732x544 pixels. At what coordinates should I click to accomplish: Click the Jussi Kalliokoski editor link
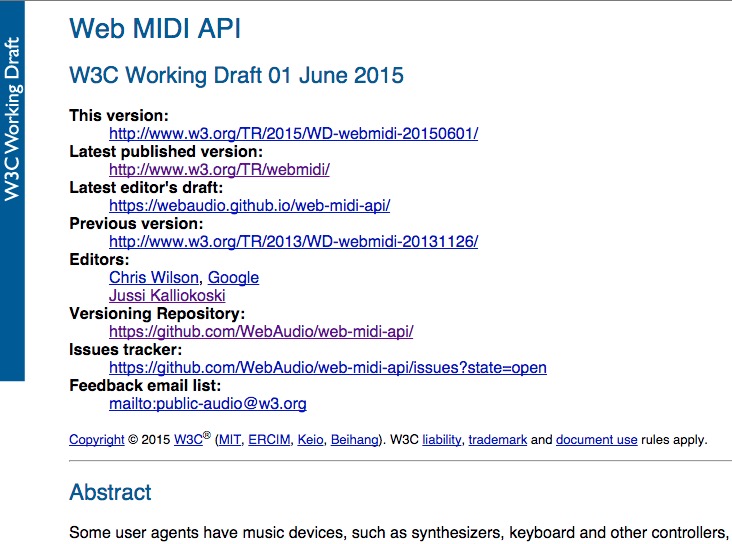(x=167, y=296)
